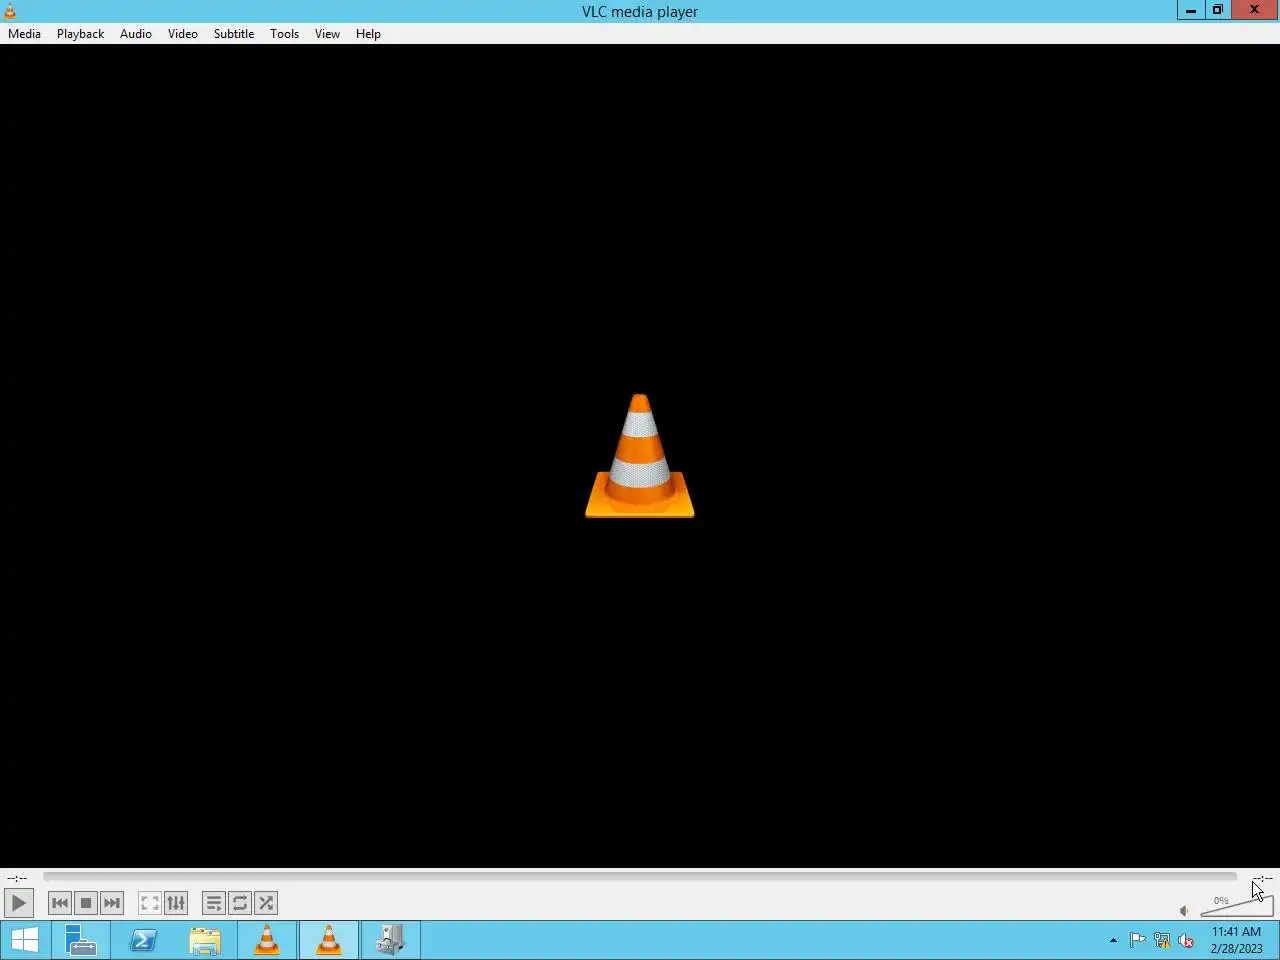The width and height of the screenshot is (1280, 960).
Task: Open the Subtitle menu
Action: click(234, 33)
